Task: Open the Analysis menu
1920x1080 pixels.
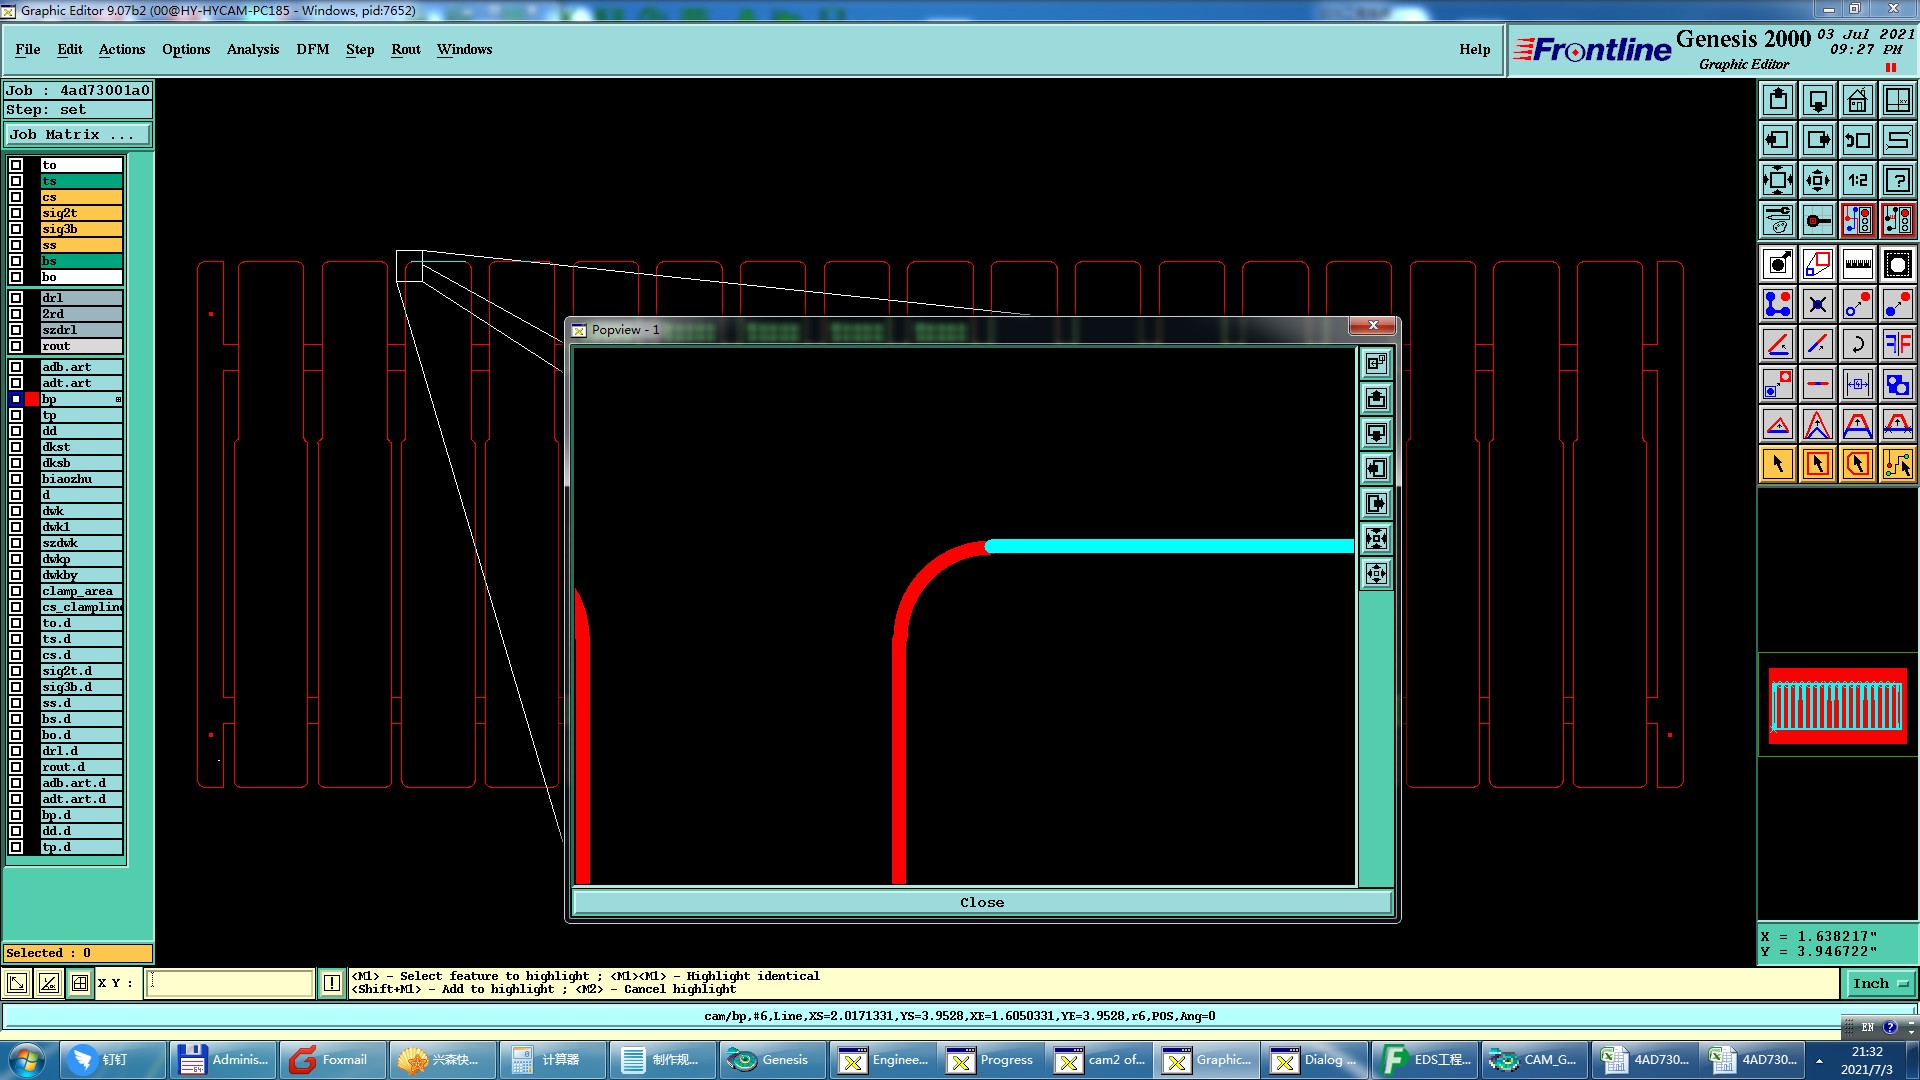Action: tap(253, 49)
